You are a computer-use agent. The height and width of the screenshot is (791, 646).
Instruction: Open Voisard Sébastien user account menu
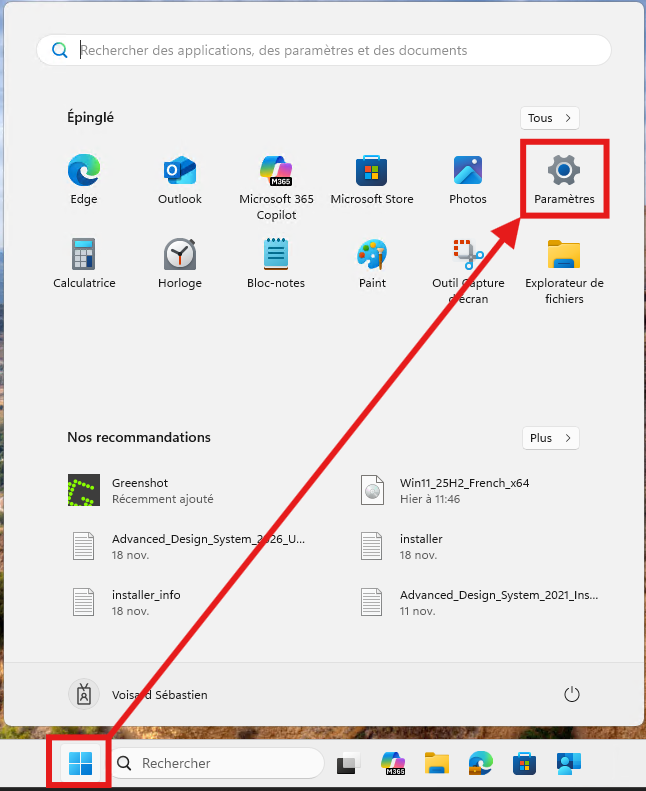pyautogui.click(x=140, y=694)
